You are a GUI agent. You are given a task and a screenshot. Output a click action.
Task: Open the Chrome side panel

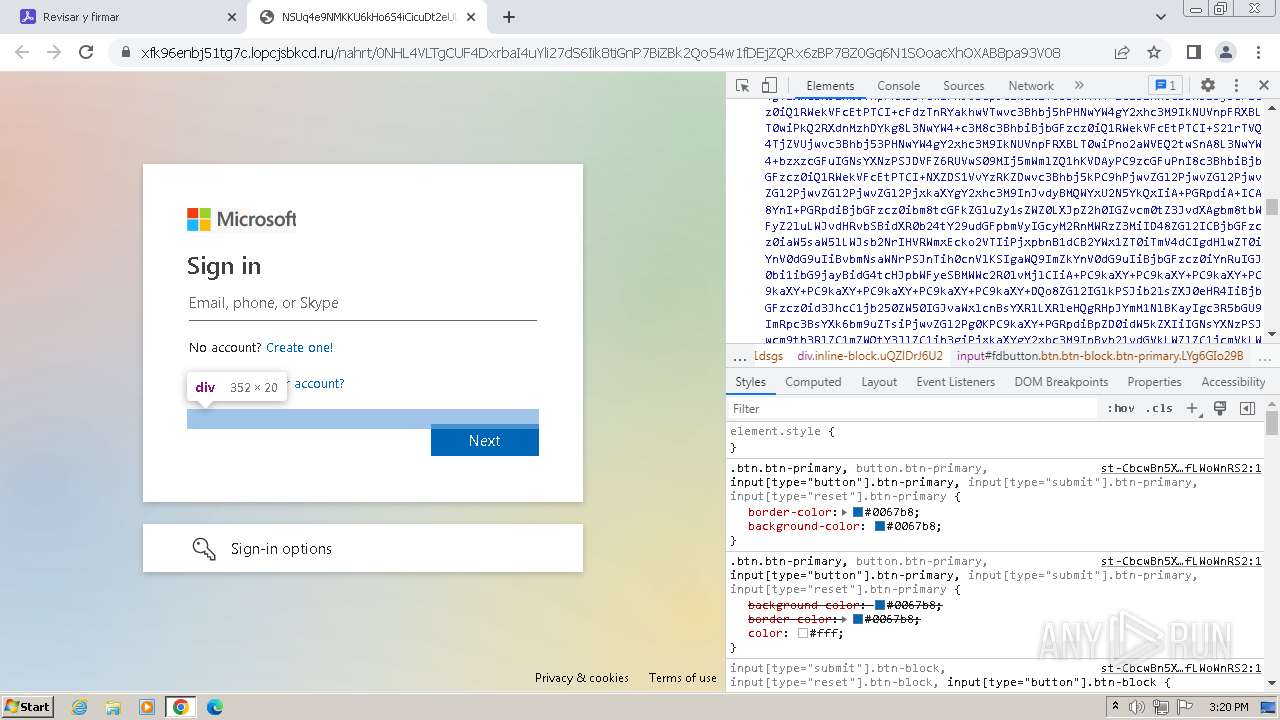pyautogui.click(x=1194, y=52)
